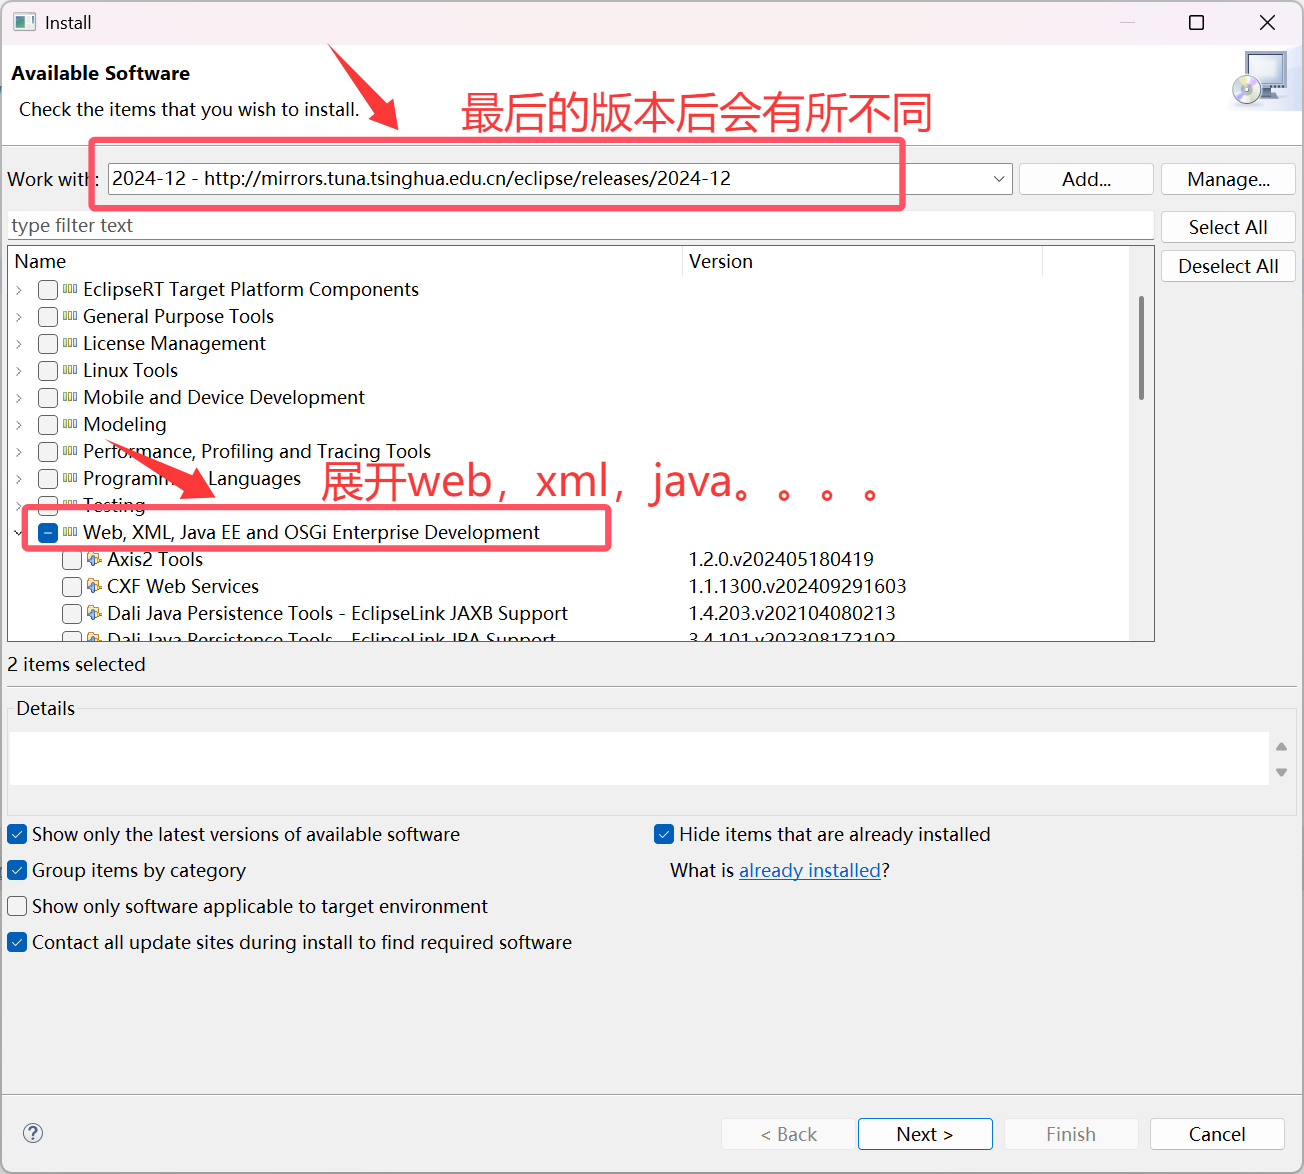Screen dimensions: 1304x1174
Task: Toggle Contact all update sites during install
Action: click(17, 942)
